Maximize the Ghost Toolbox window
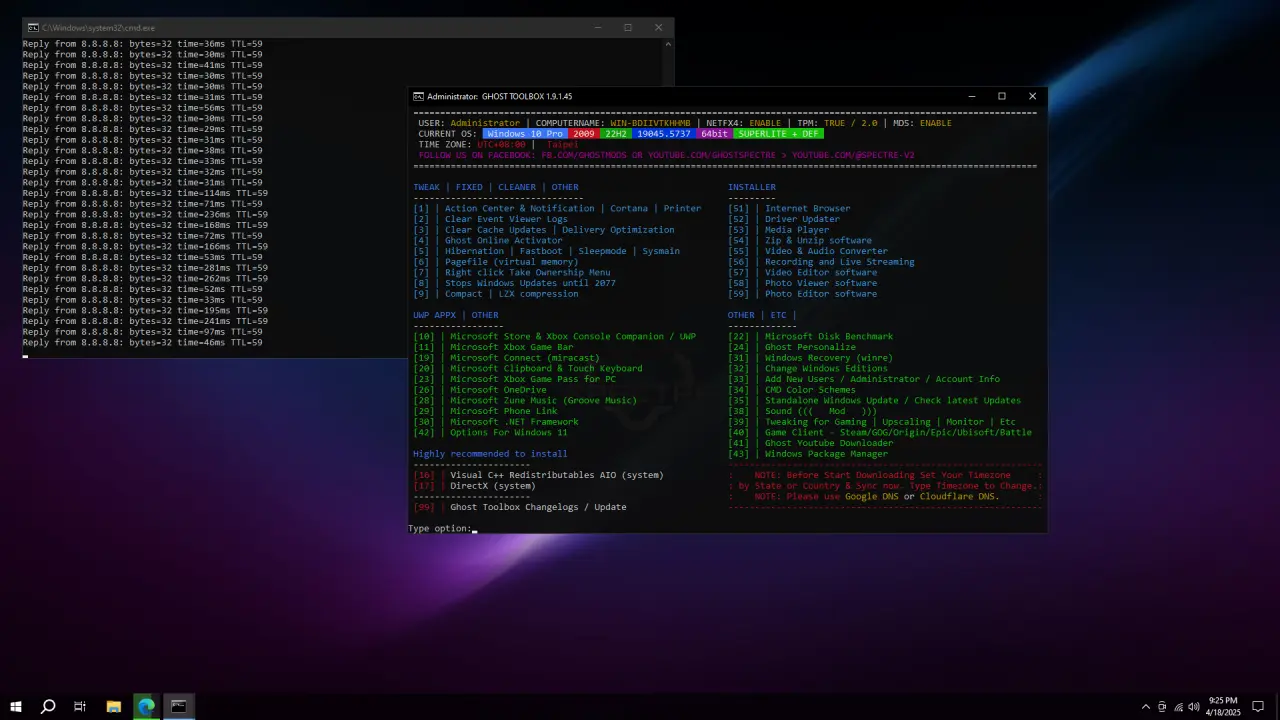Screen dimensions: 1280x720 coord(1002,96)
